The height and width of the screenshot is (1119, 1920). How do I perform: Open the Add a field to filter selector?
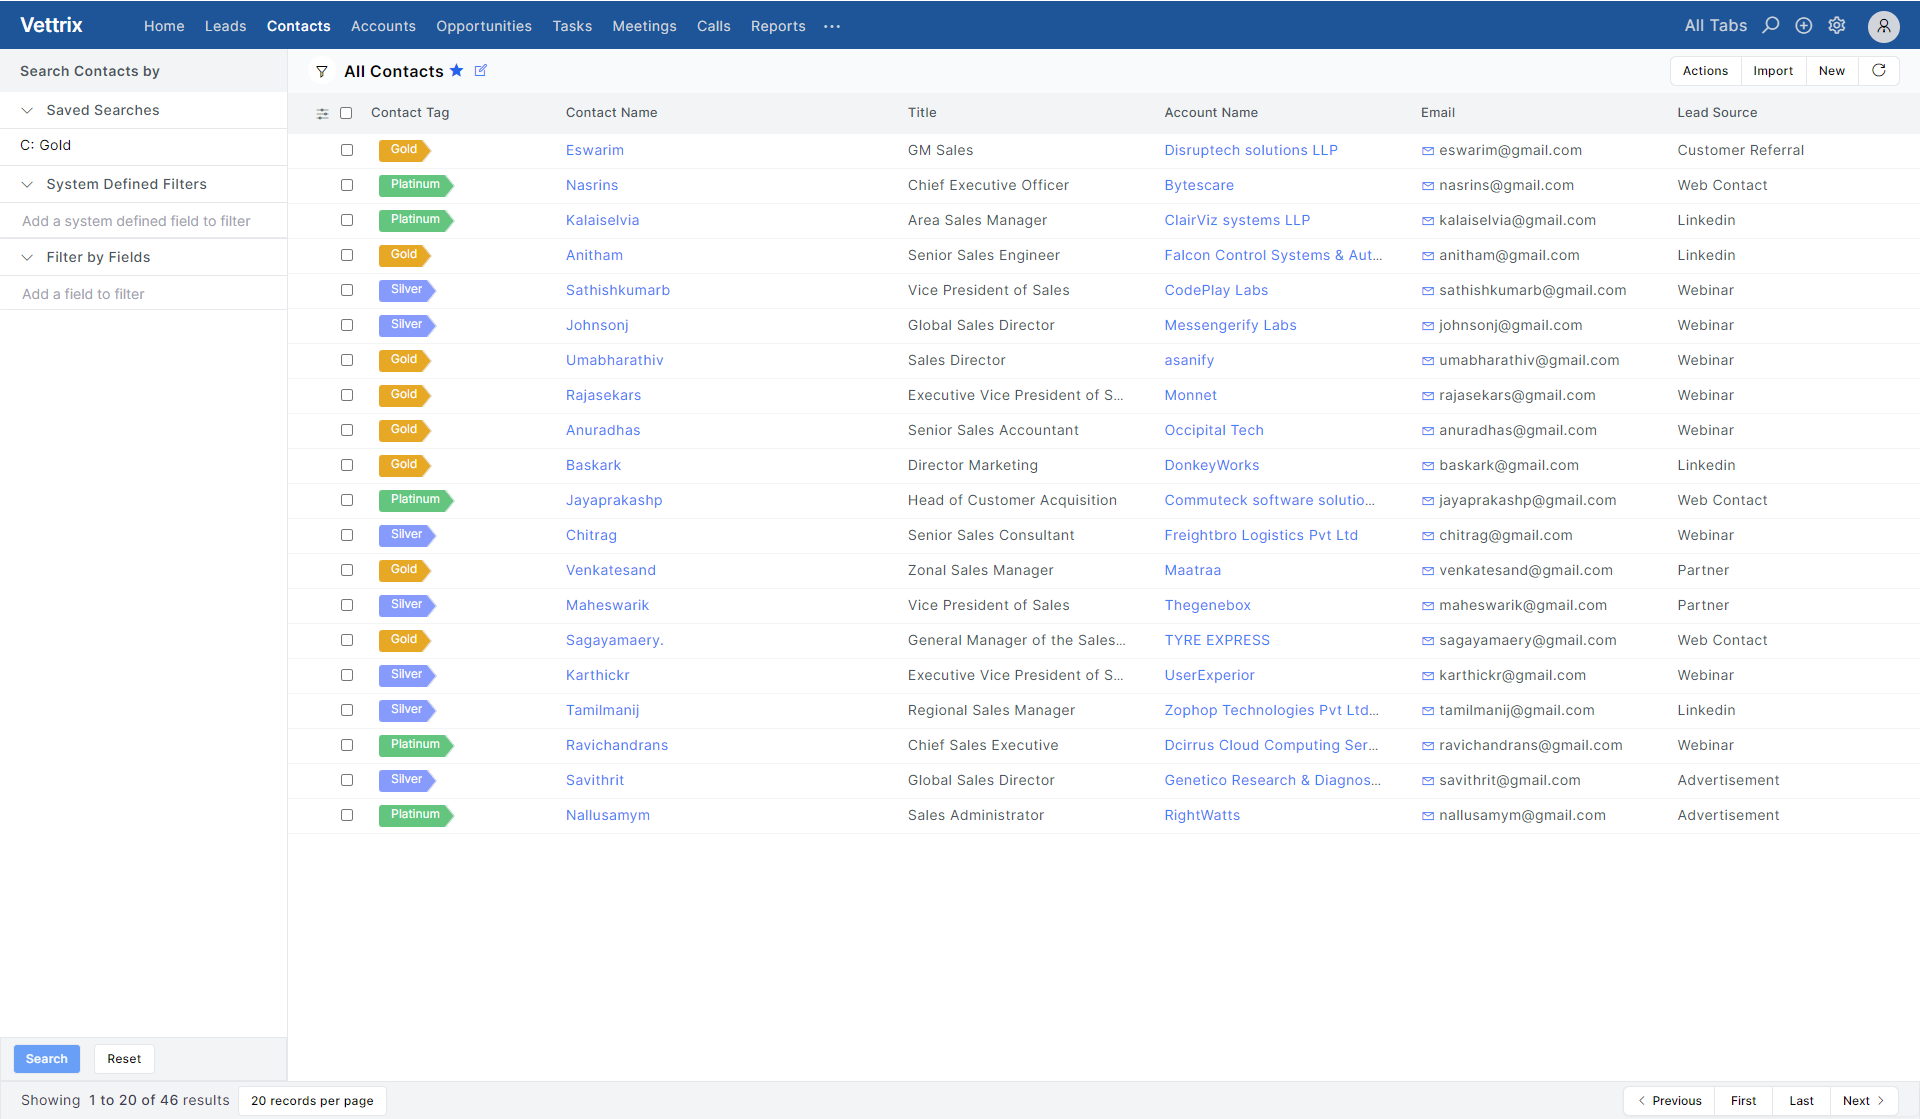click(x=143, y=294)
